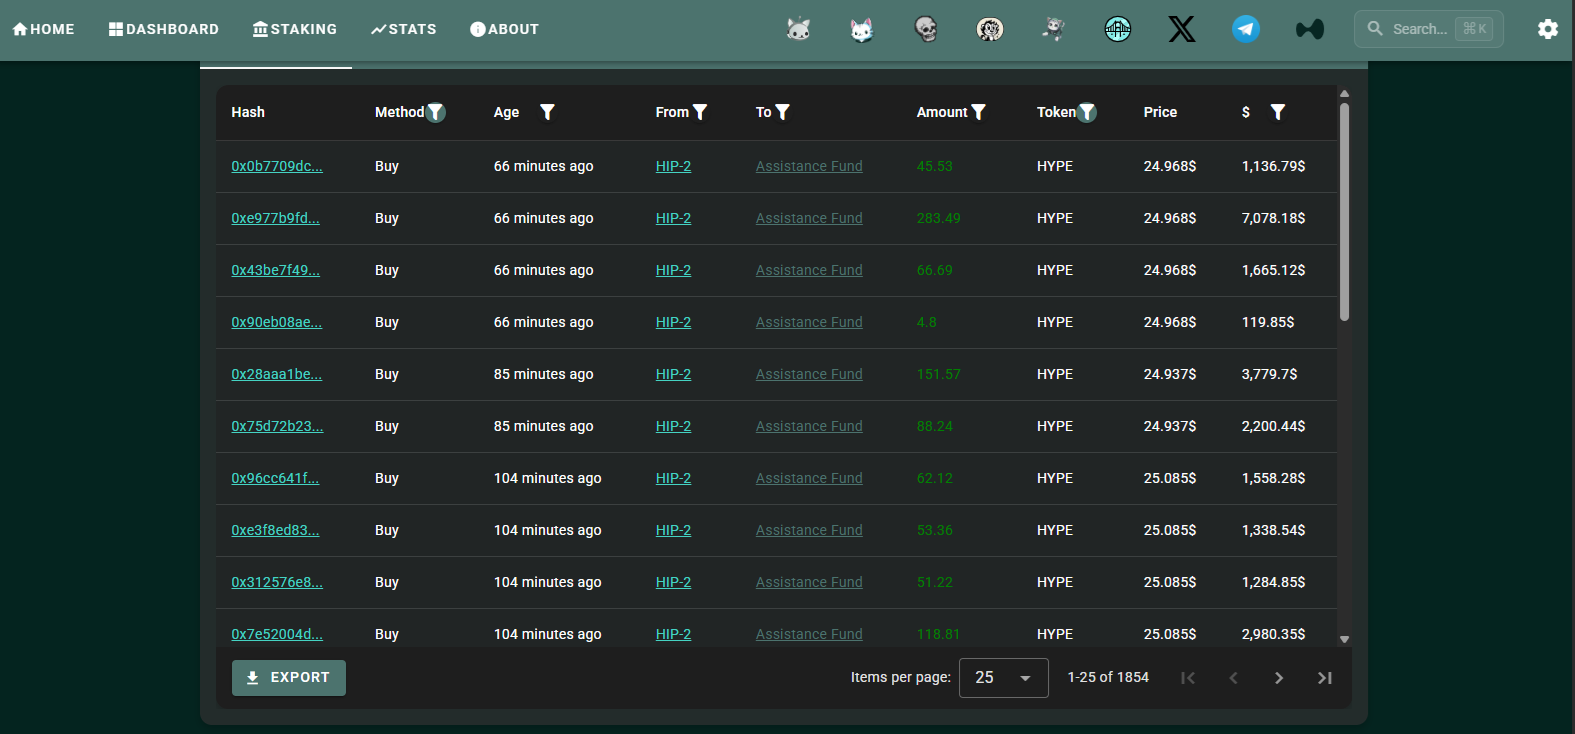Viewport: 1575px width, 734px height.
Task: Select the 7,078.18$ value cell
Action: 1273,218
